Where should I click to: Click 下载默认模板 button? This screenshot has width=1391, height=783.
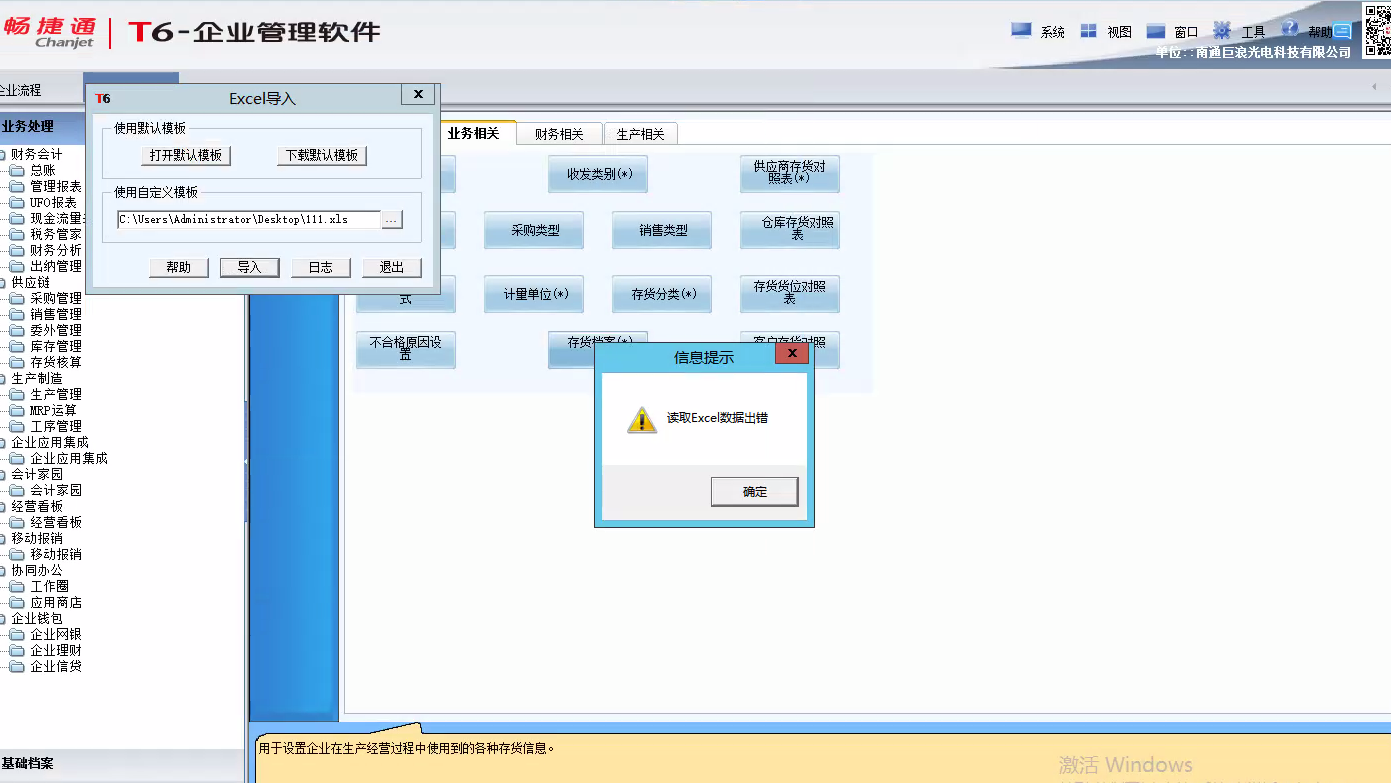(322, 155)
